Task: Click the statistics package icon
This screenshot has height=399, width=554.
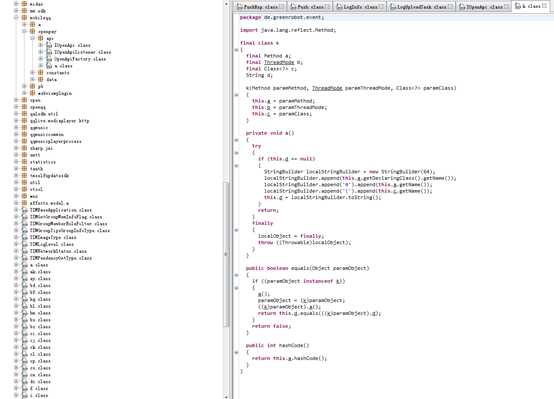Action: (x=24, y=162)
